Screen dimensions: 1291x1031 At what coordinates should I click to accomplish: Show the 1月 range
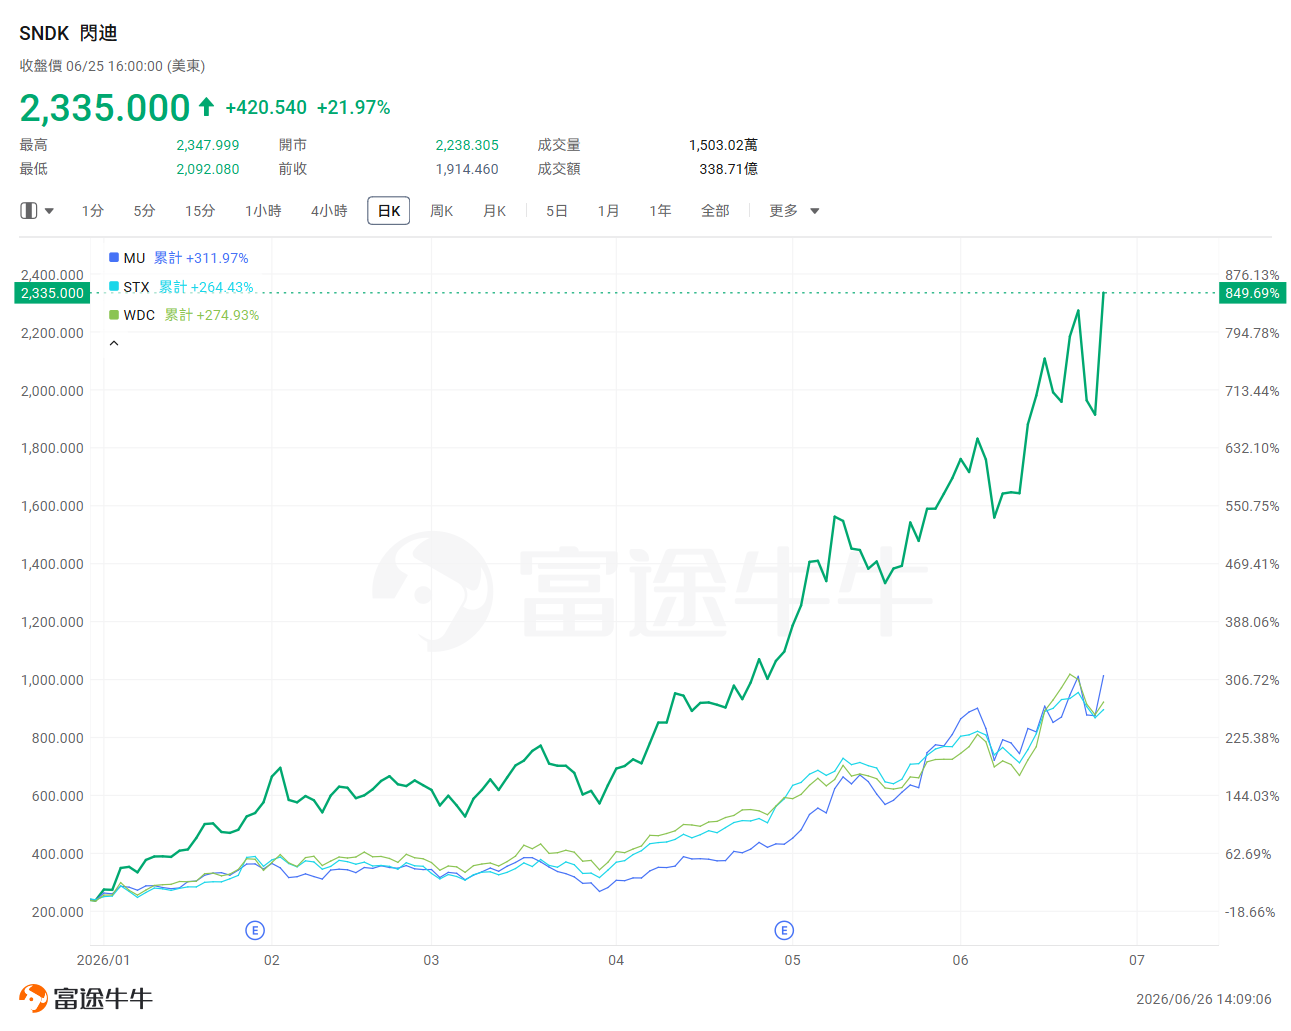[x=608, y=211]
